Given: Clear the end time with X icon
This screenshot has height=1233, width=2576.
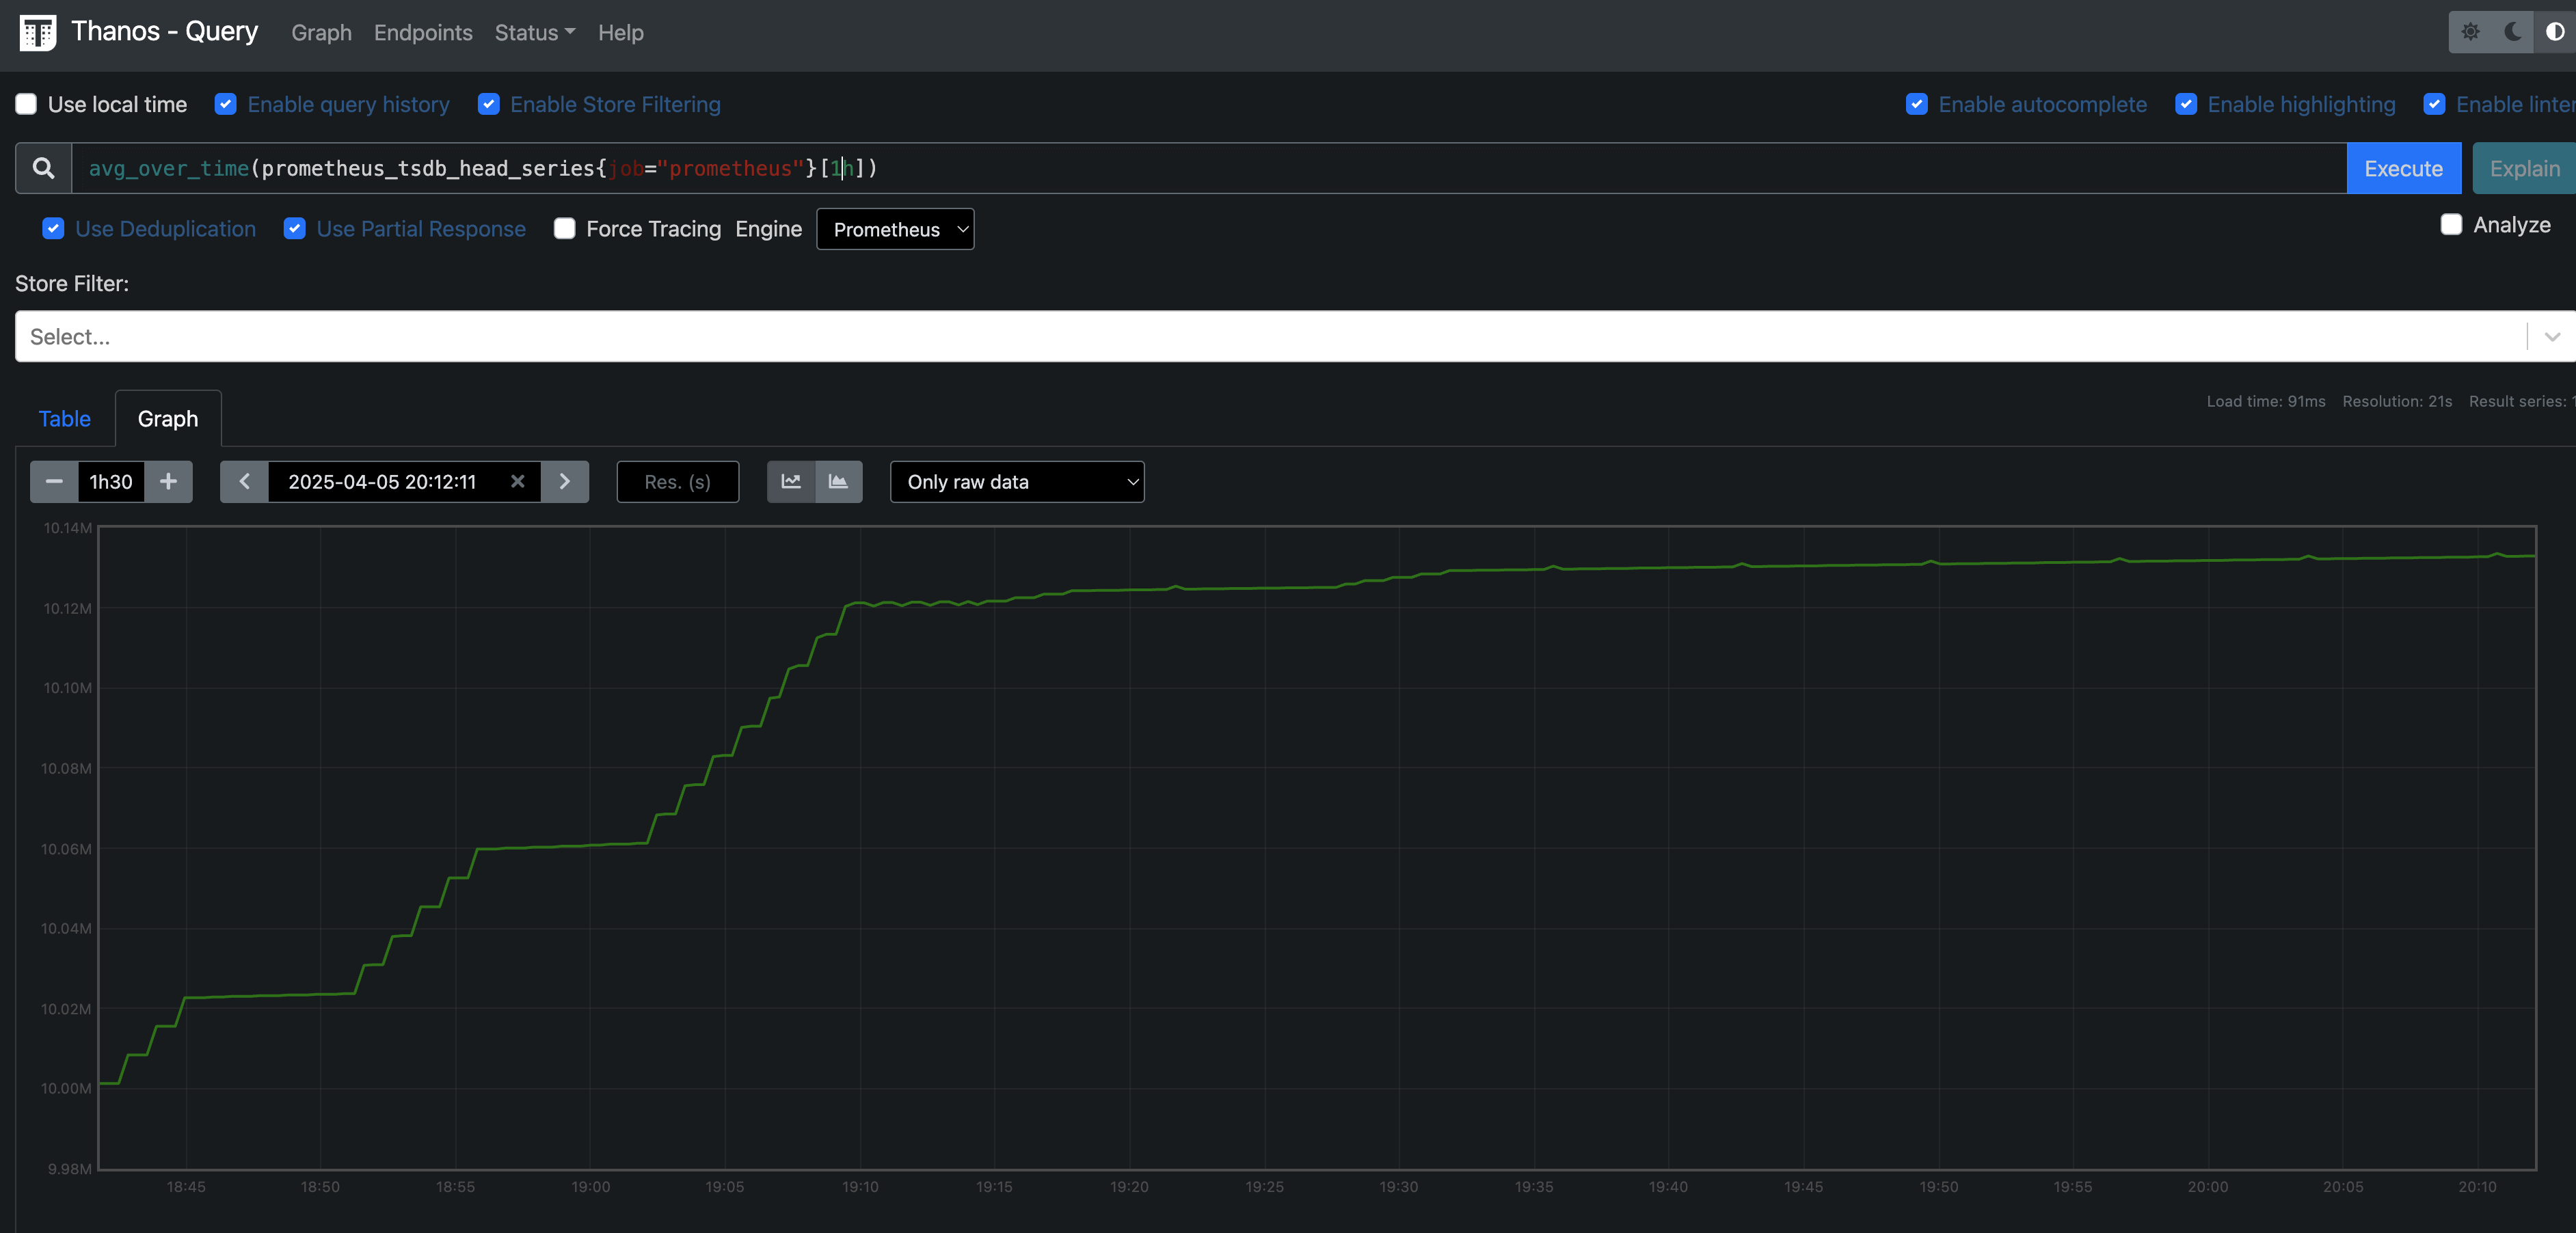Looking at the screenshot, I should 517,482.
